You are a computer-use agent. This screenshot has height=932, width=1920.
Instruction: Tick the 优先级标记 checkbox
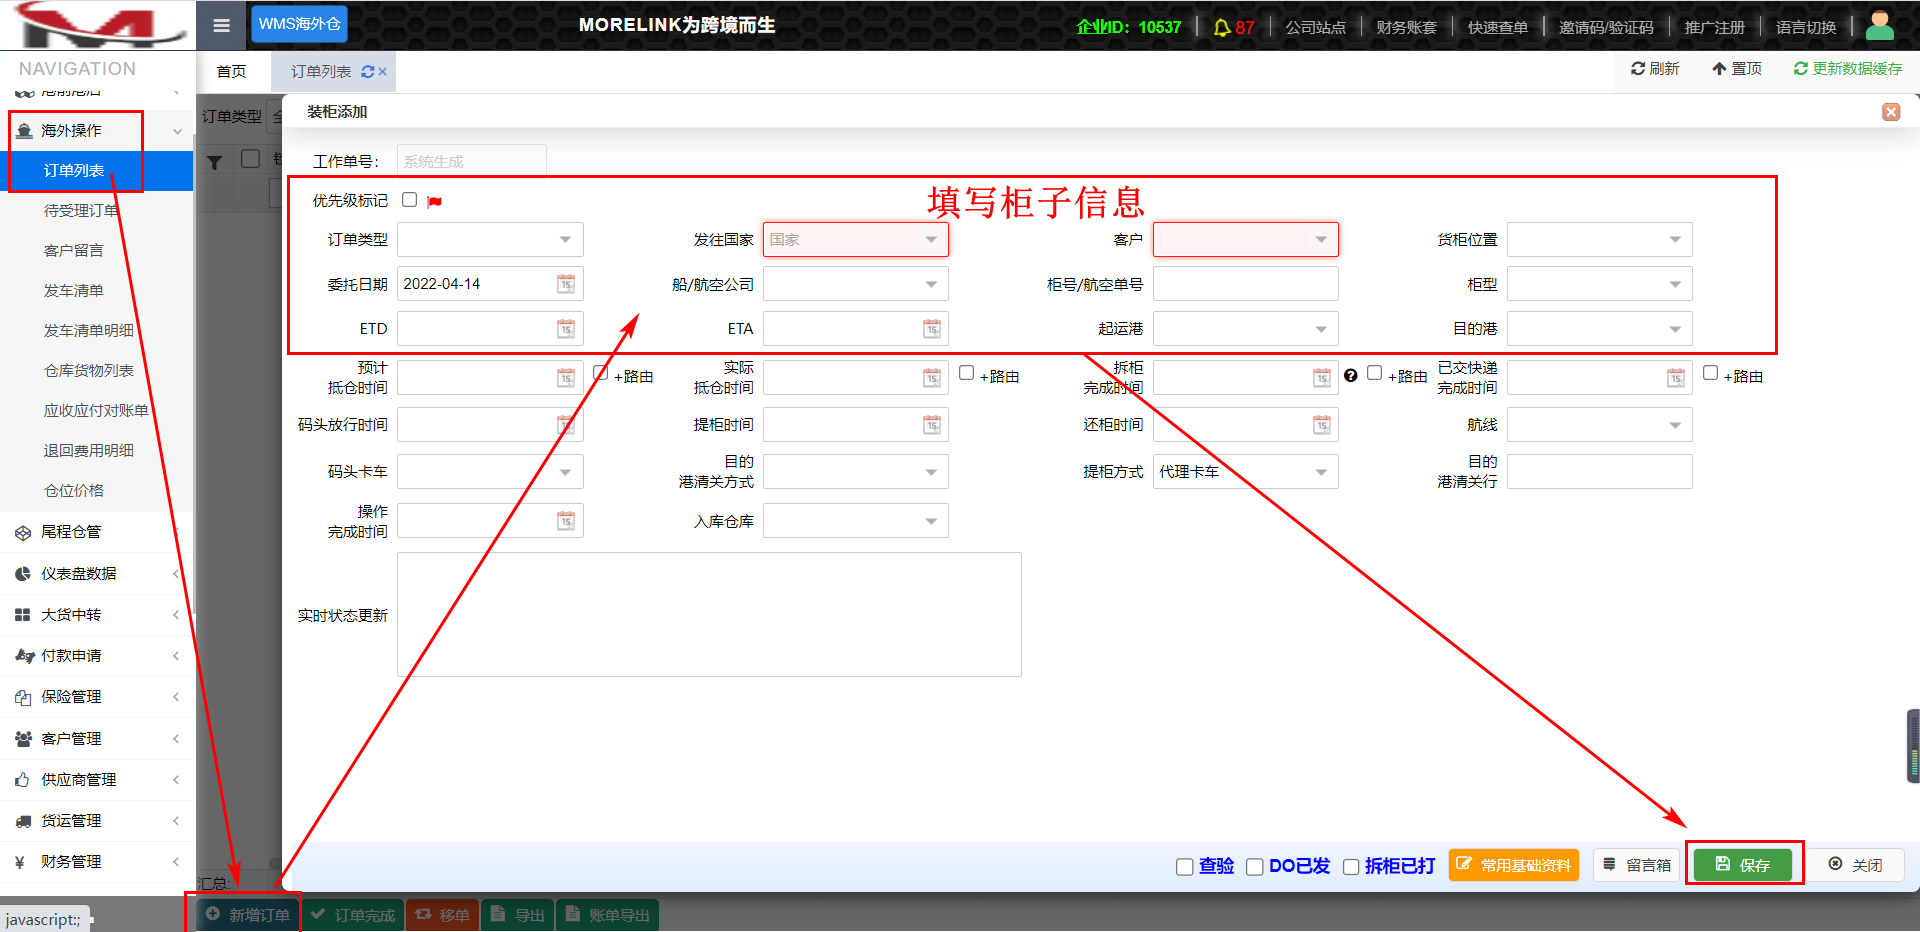pos(410,200)
